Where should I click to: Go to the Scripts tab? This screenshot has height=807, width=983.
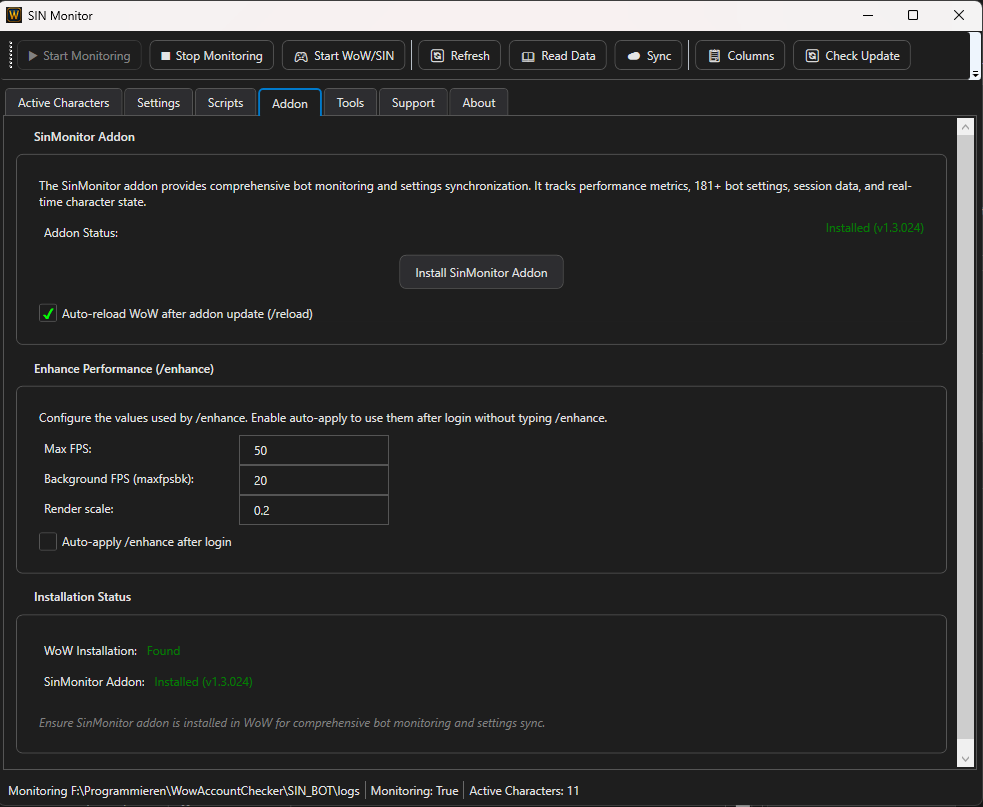click(225, 102)
